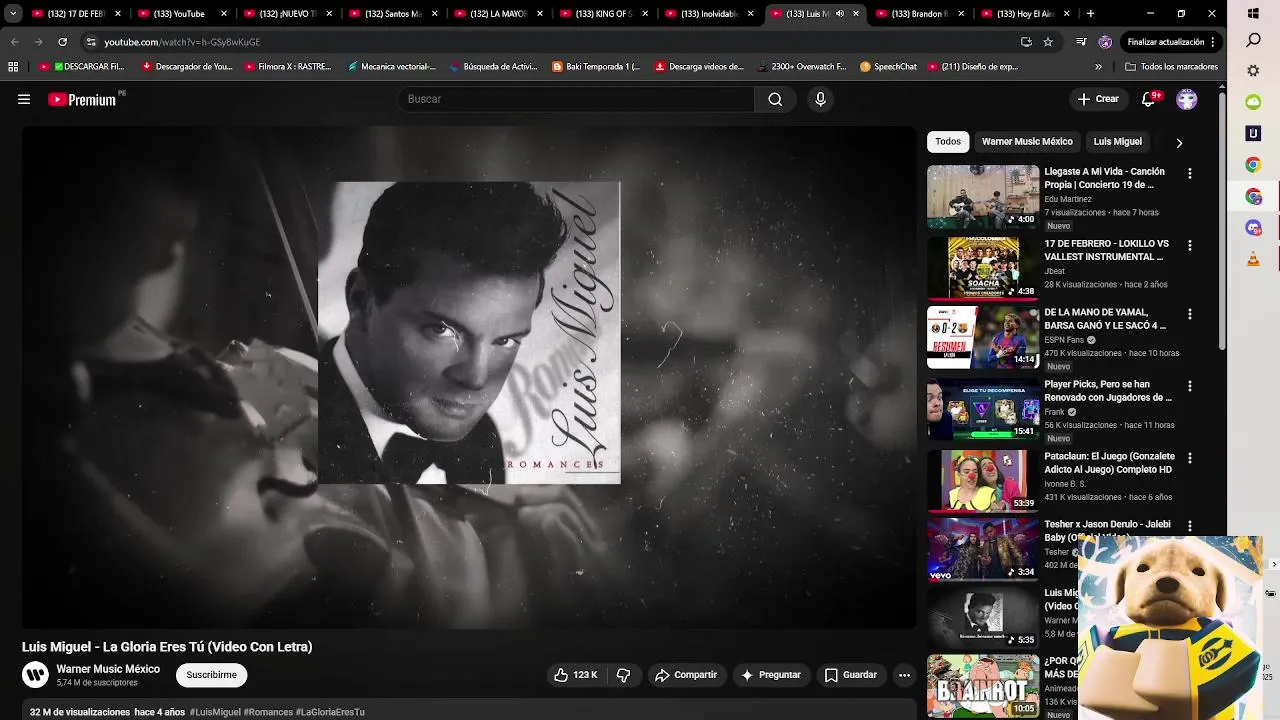Switch to the Brandon browser tab
The image size is (1280, 720).
click(x=918, y=14)
